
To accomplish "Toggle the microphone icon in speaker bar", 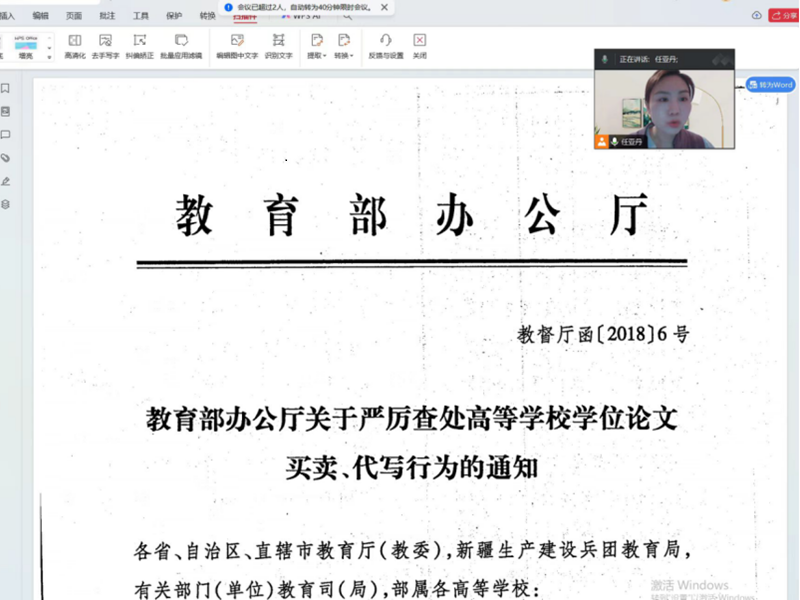I will [x=605, y=59].
